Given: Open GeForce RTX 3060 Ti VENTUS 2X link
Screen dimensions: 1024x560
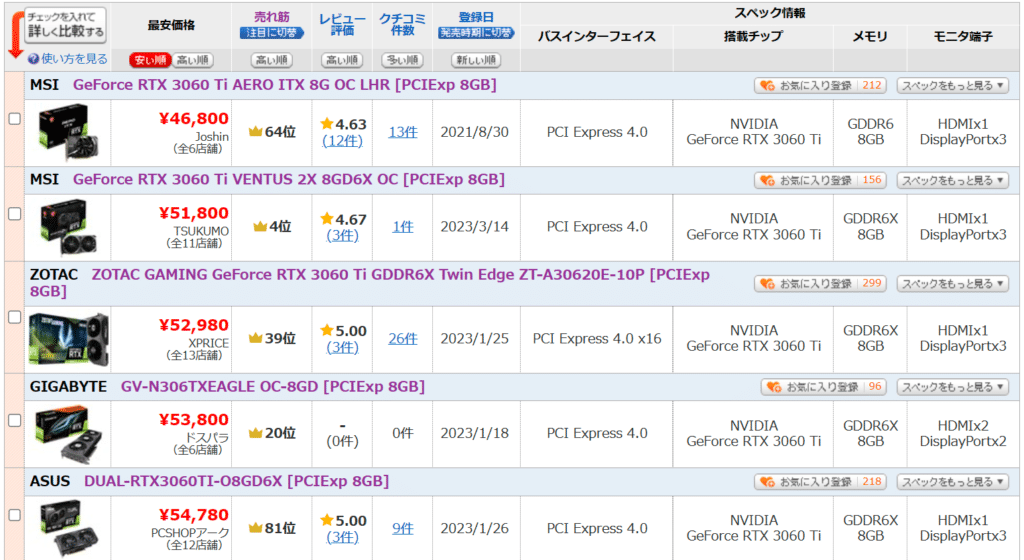Looking at the screenshot, I should tap(289, 179).
